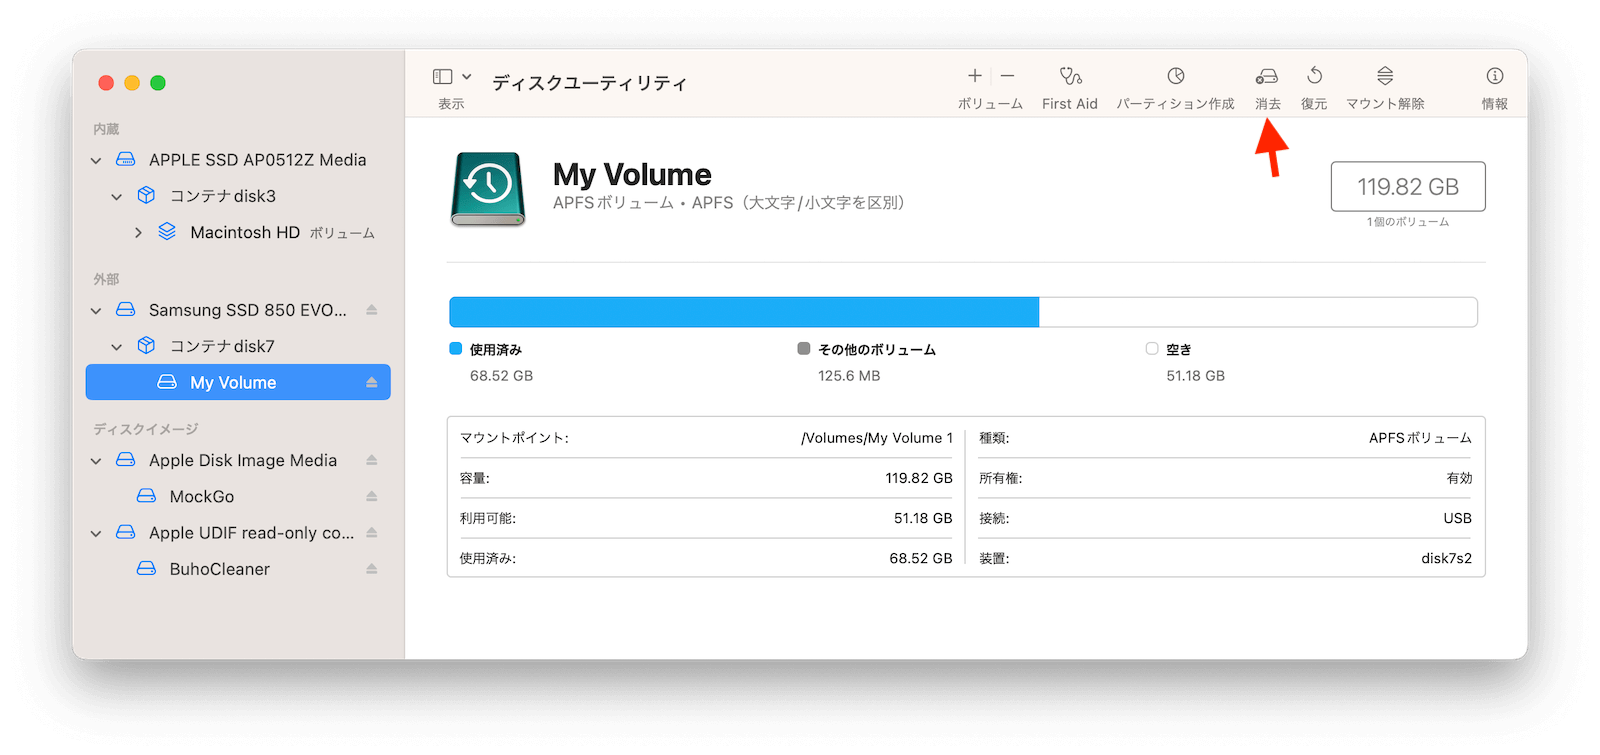Screen dimensions: 1600x755
Task: Click the 利用可能 51.18 GB cell value
Action: (x=923, y=518)
